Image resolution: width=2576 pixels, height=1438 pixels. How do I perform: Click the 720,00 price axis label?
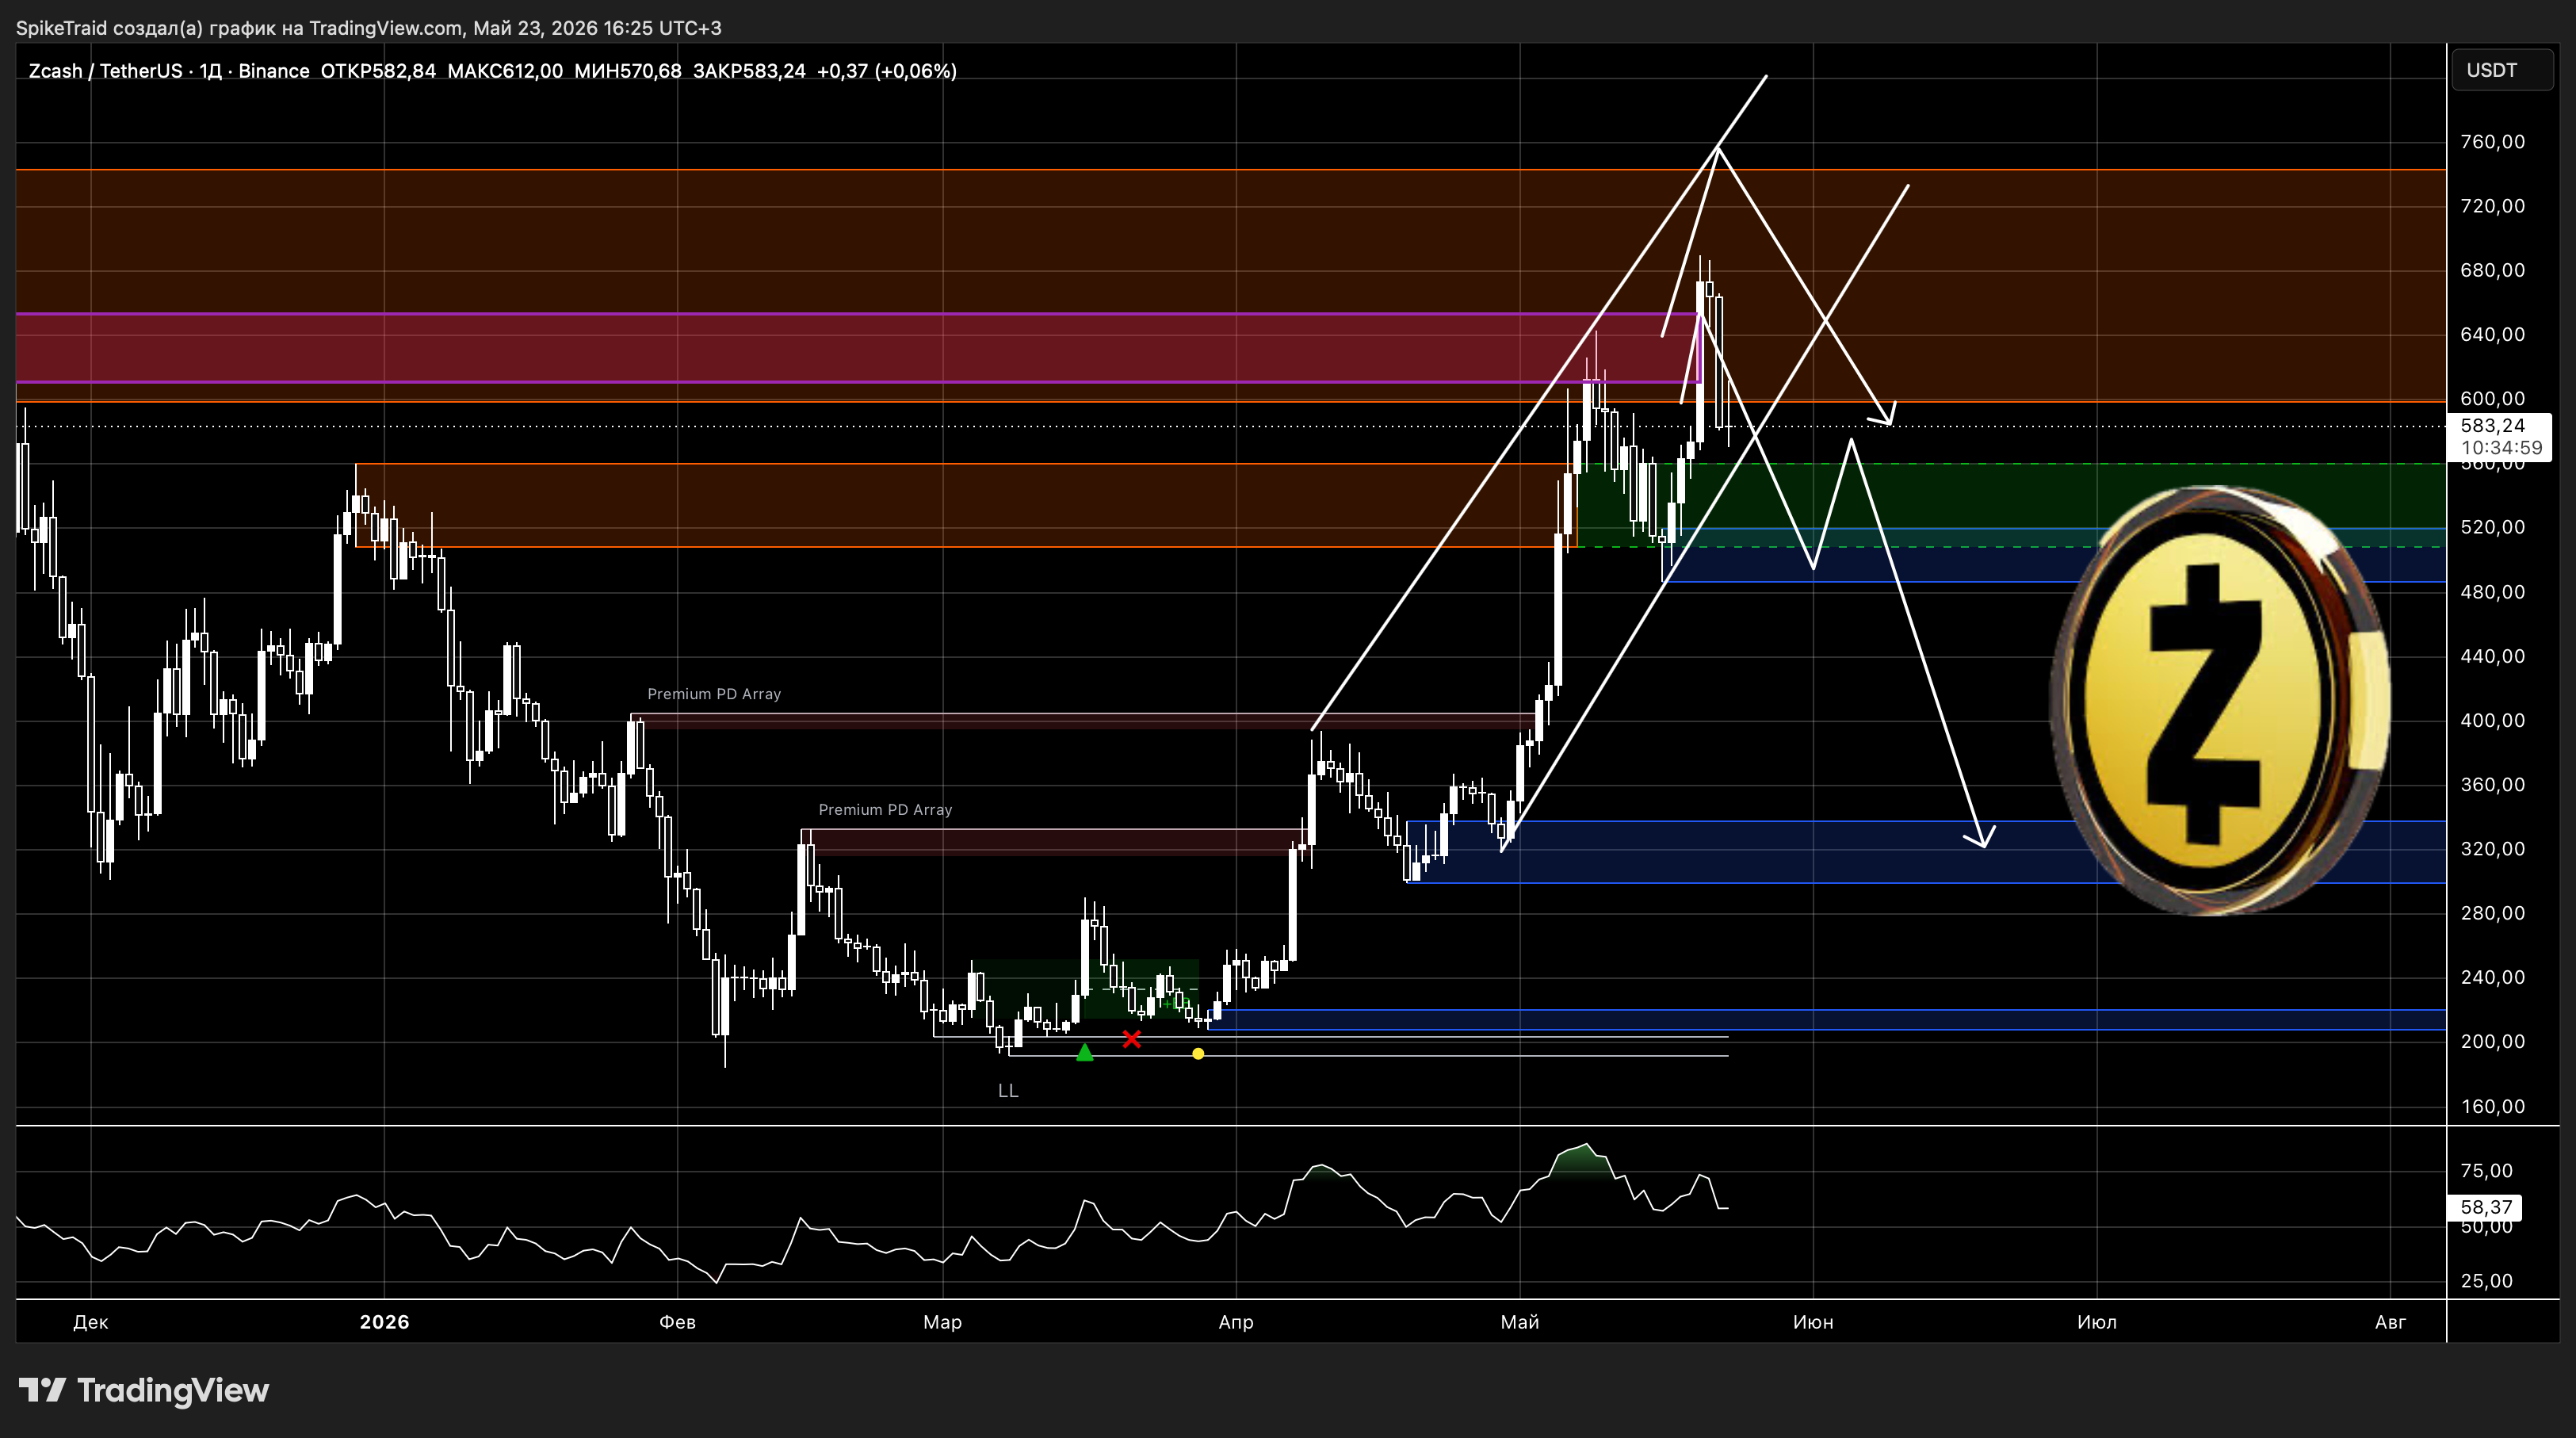point(2492,206)
